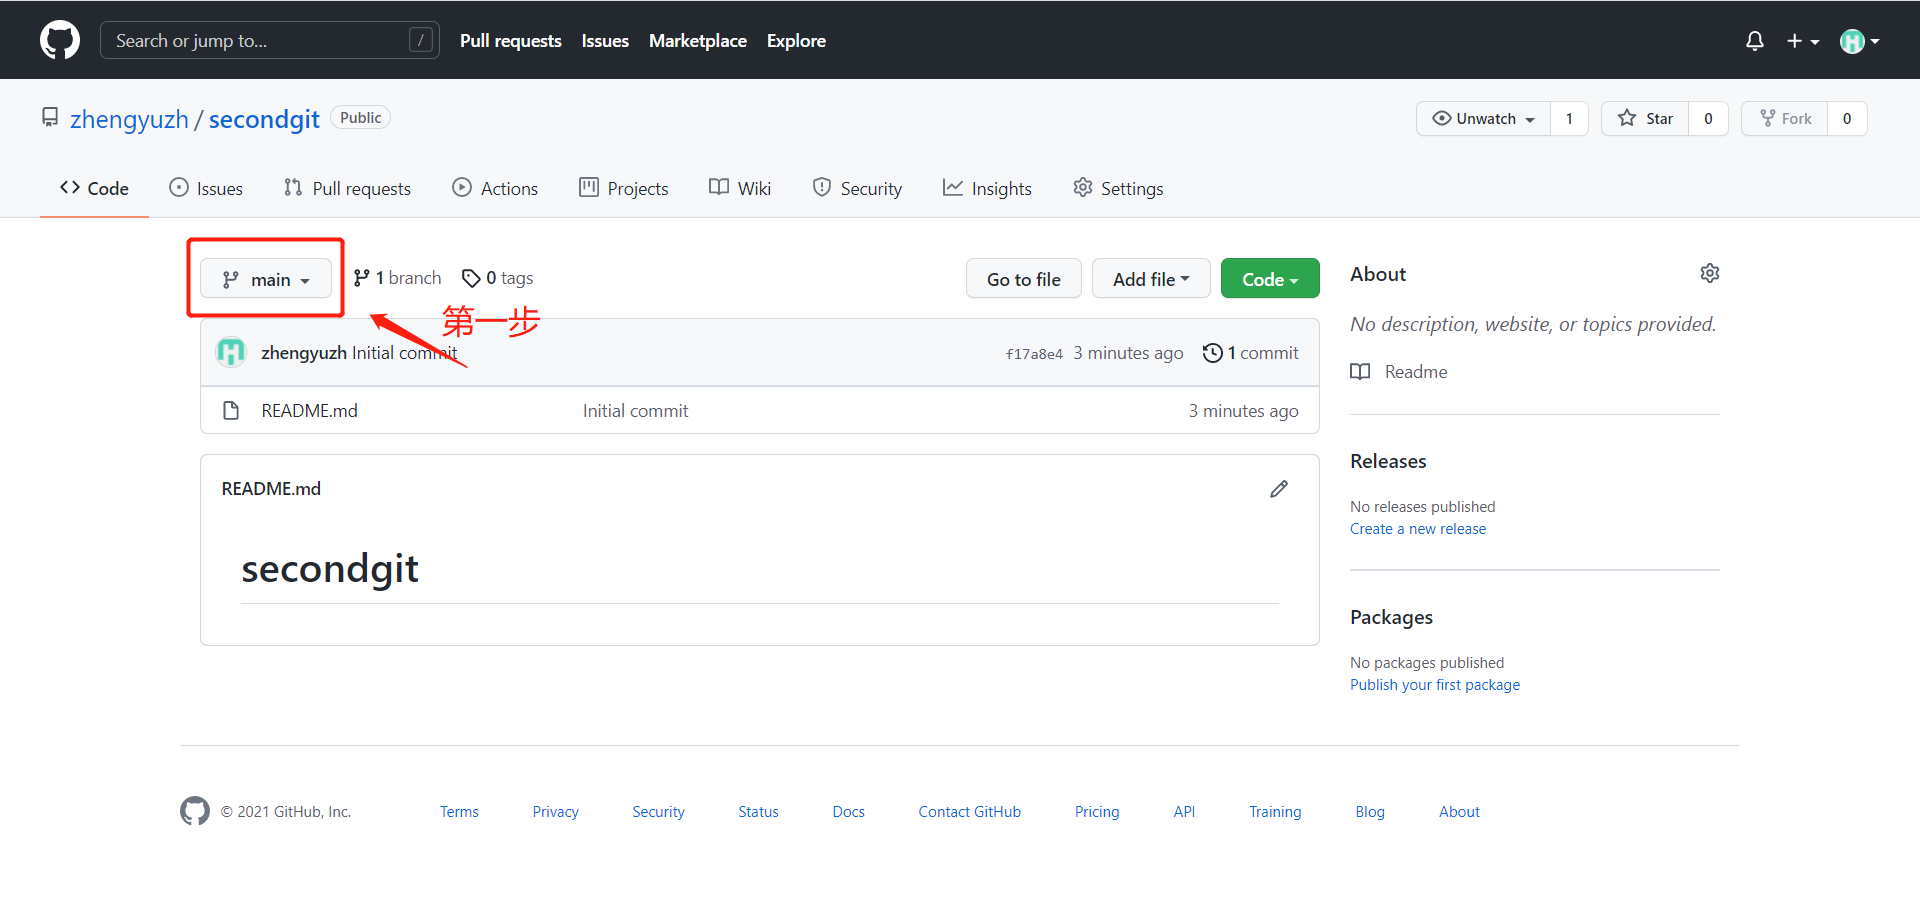Image resolution: width=1920 pixels, height=902 pixels.
Task: Click the zhengyuzh commit author avatar
Action: point(231,352)
